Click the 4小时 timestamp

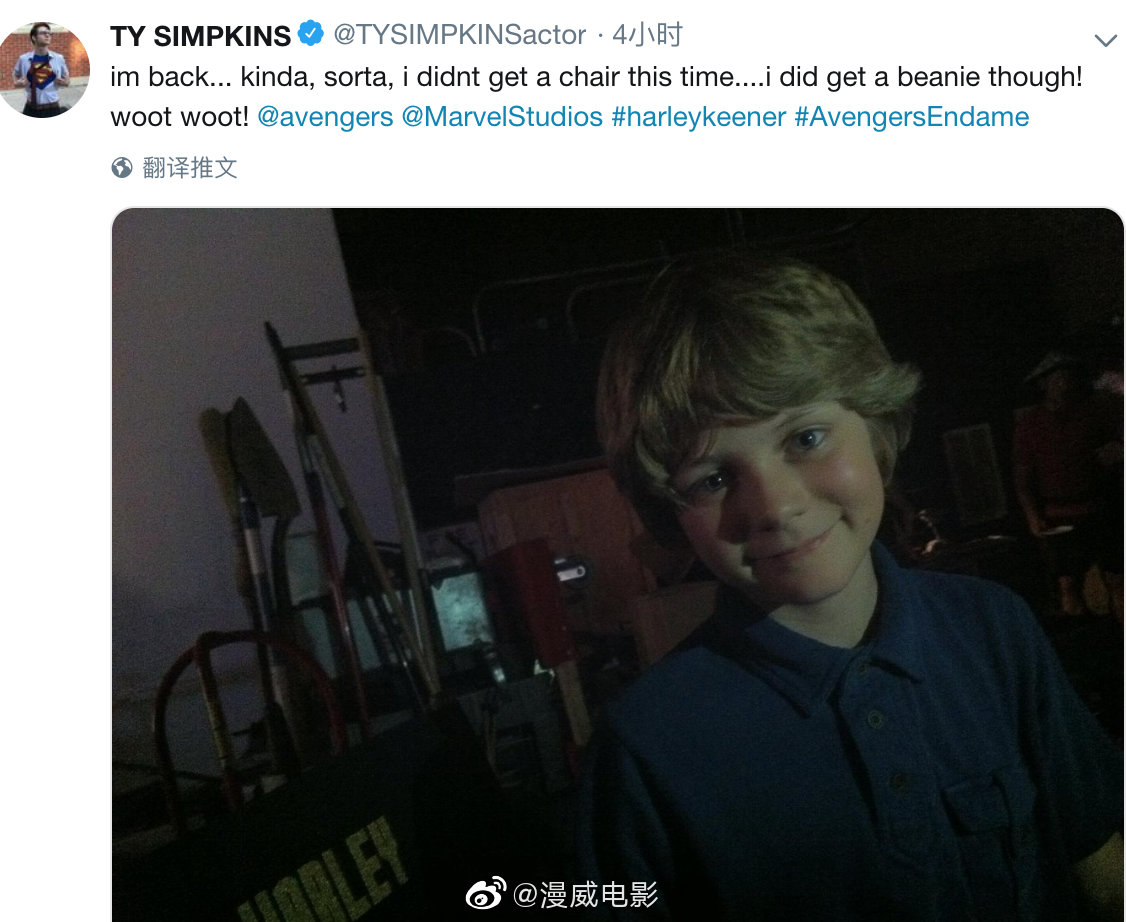(x=647, y=34)
